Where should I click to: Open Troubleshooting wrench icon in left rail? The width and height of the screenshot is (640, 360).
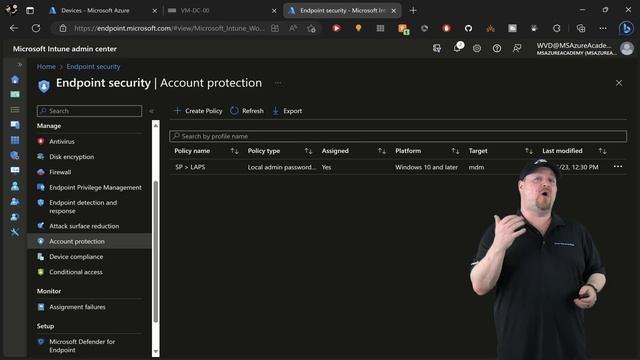[15, 232]
